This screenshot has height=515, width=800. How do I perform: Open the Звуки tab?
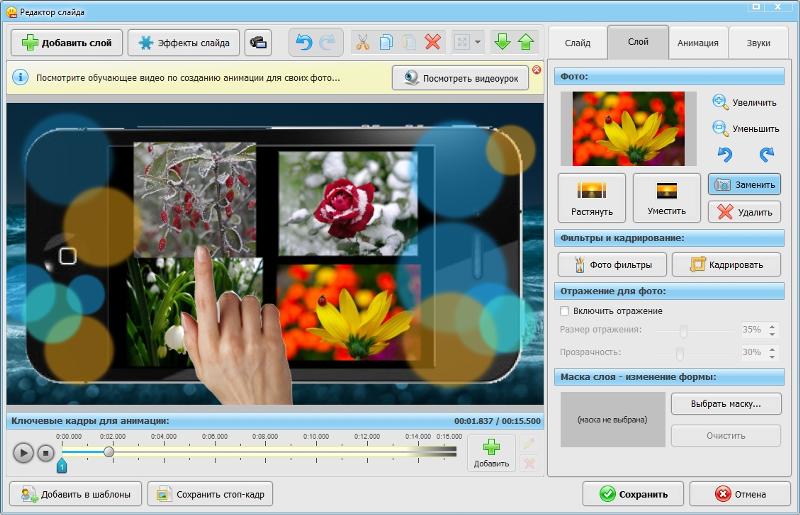point(759,43)
